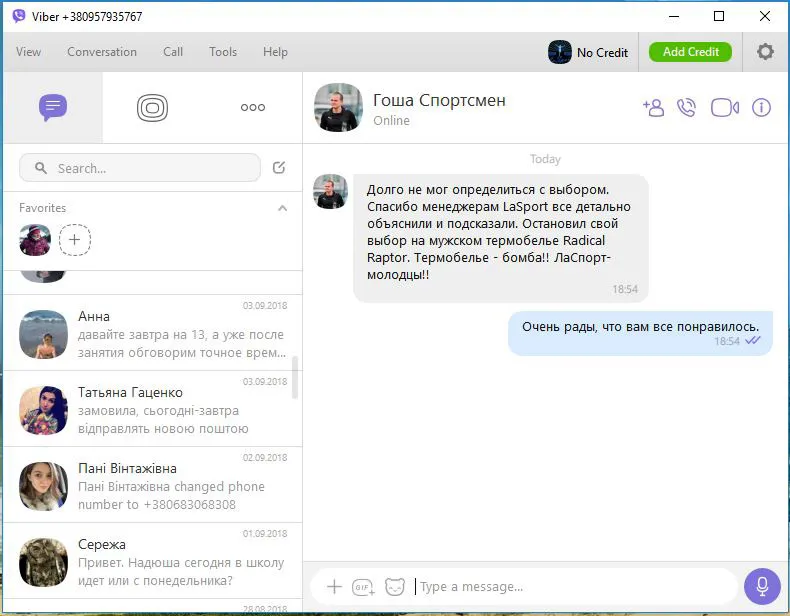Screen dimensions: 790x616
Task: Focus the Search conversations field
Action: click(x=140, y=168)
